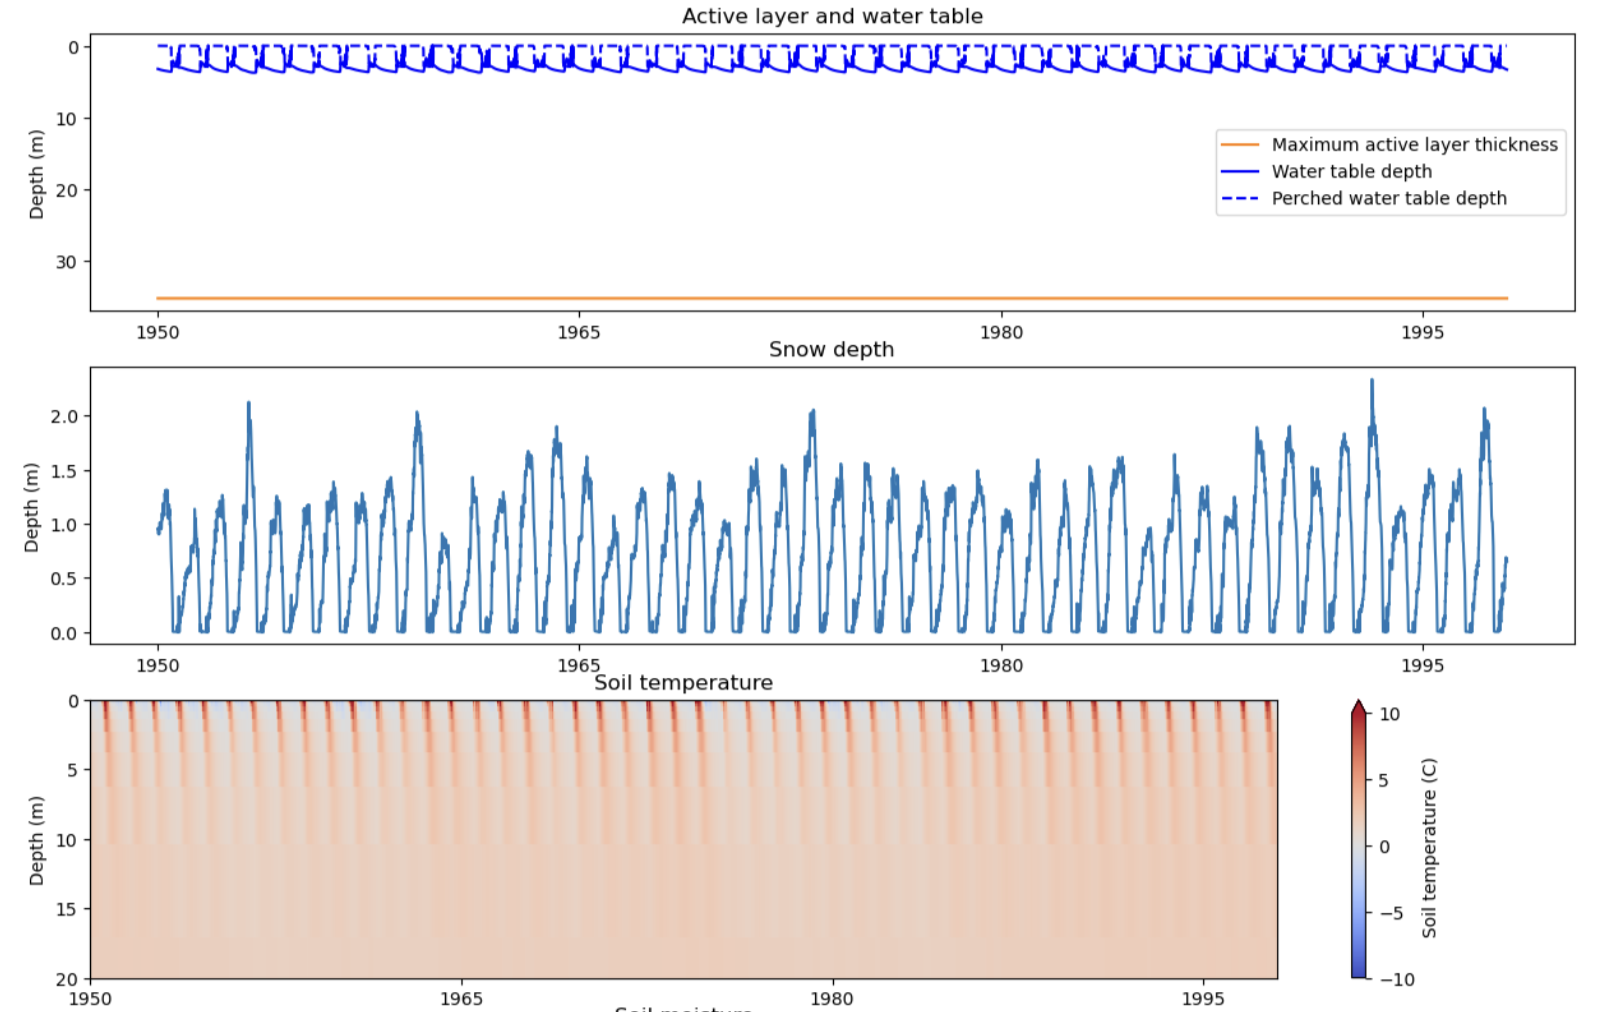Viewport: 1604px width, 1012px height.
Task: Click the 'Depth (m)' y-axis label of Snow depth plot
Action: (x=32, y=507)
